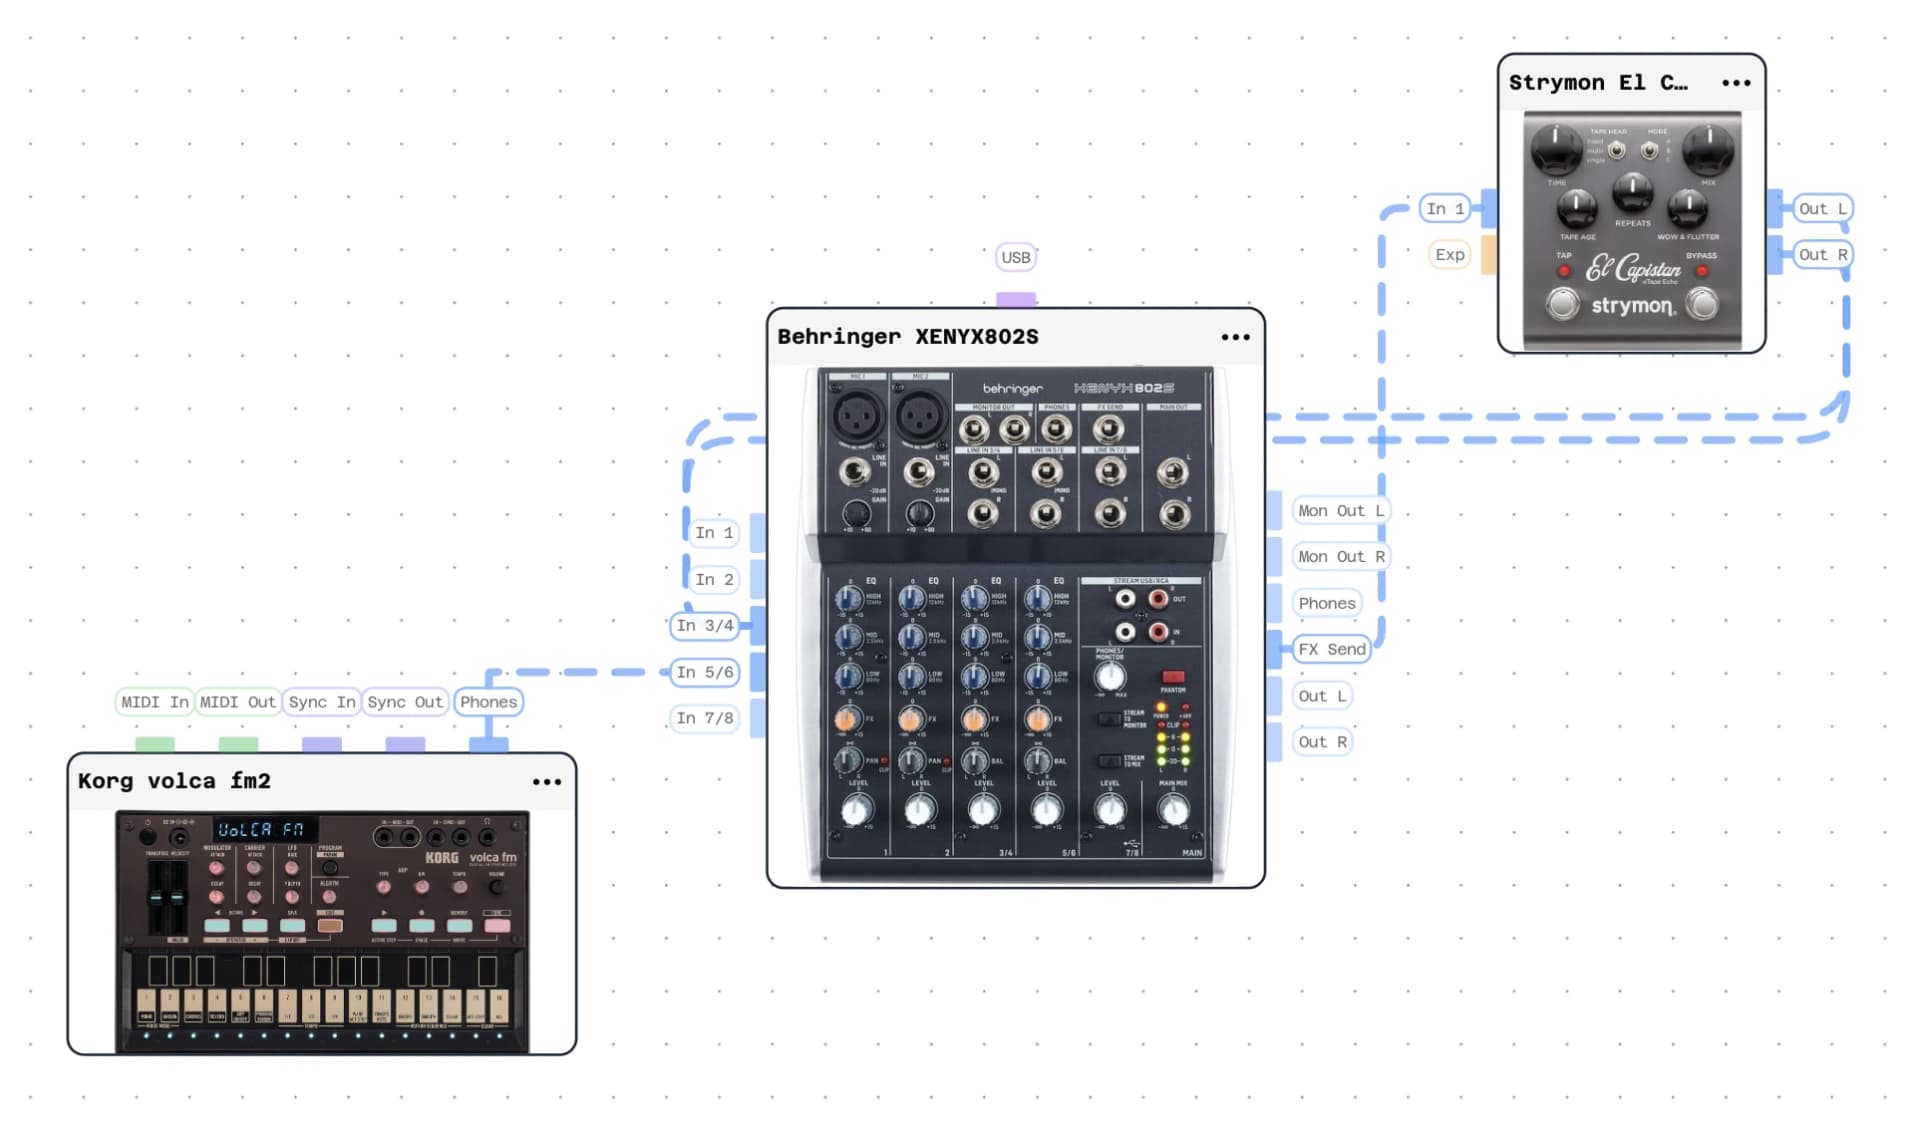
Task: Select the Mon Out R port
Action: point(1340,557)
